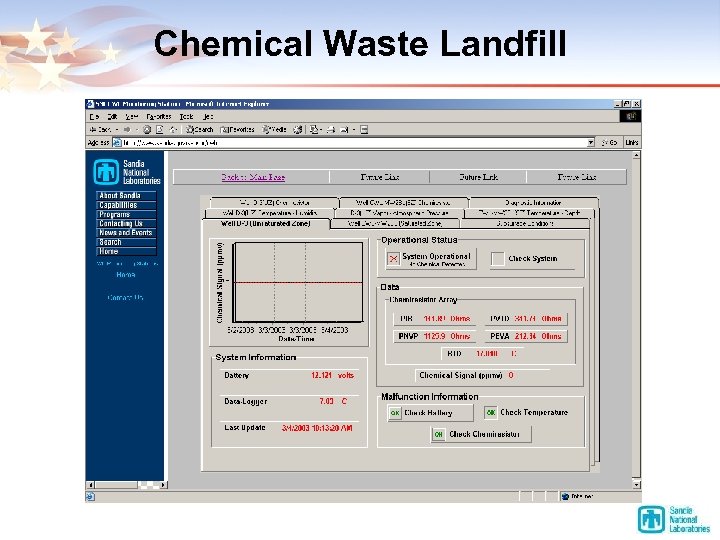The width and height of the screenshot is (720, 540).
Task: Click the Sandia thunderbird logo in sidebar
Action: tap(106, 171)
